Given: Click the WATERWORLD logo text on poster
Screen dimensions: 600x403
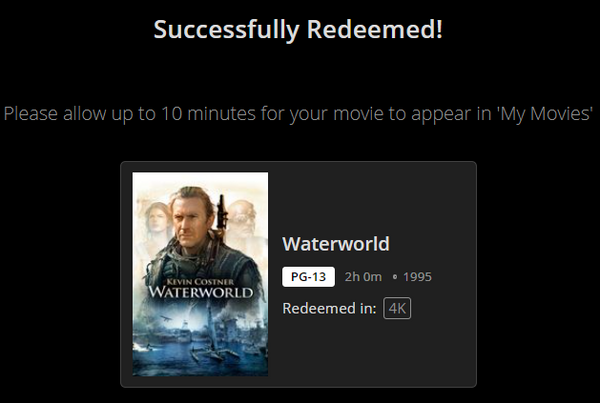Looking at the screenshot, I should (x=200, y=293).
